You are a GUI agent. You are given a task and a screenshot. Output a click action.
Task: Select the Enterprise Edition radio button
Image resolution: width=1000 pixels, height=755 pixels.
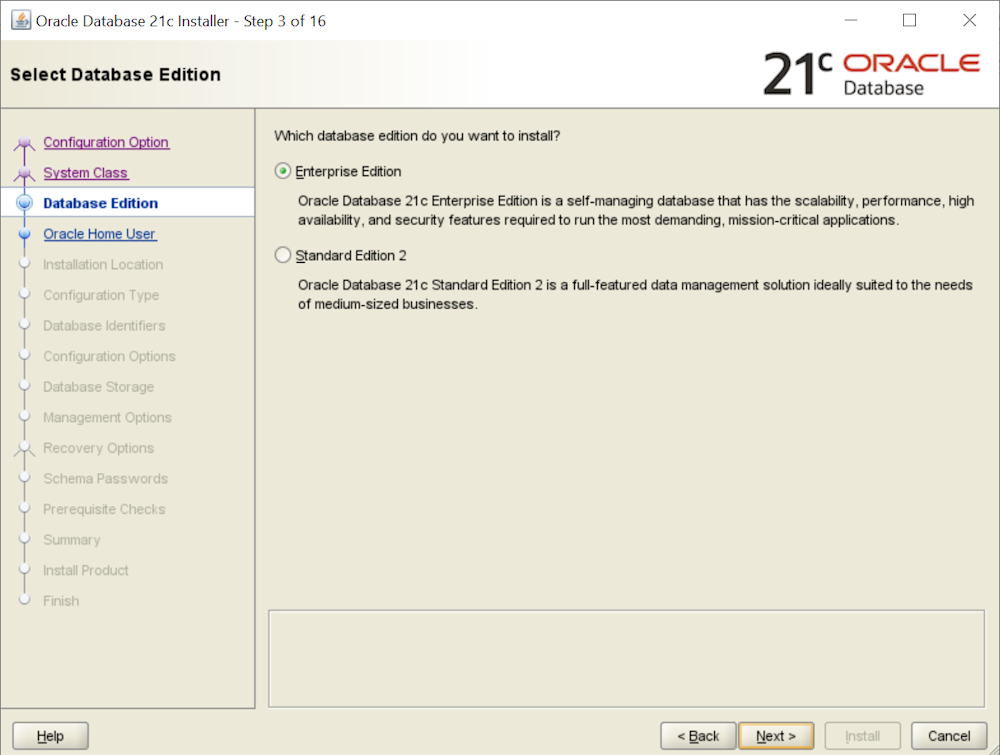click(x=283, y=171)
